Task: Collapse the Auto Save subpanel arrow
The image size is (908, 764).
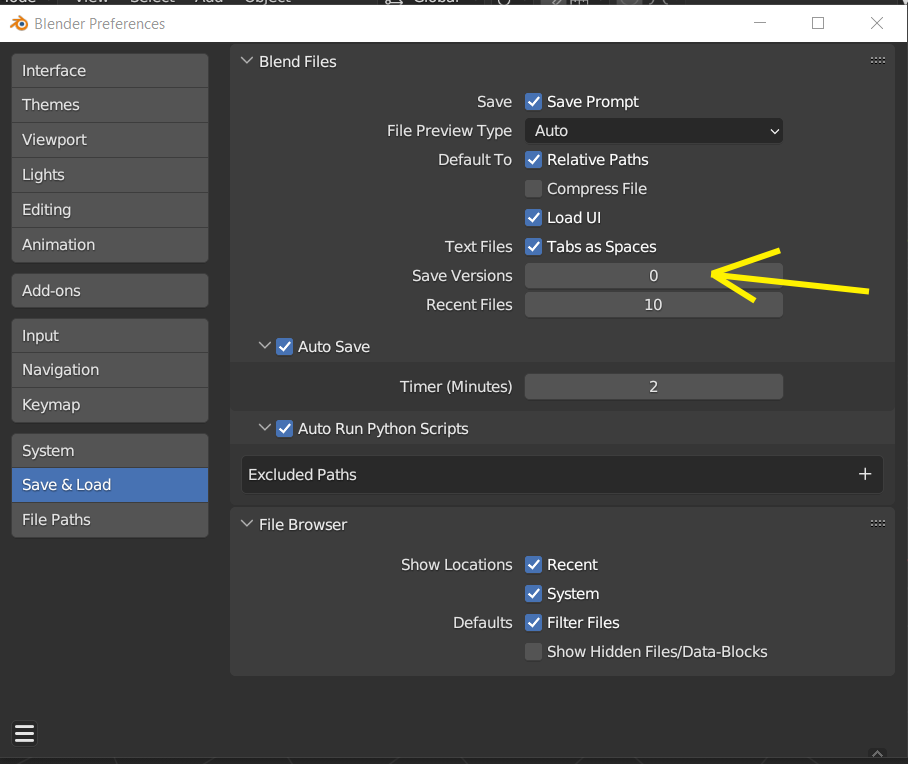Action: (265, 347)
